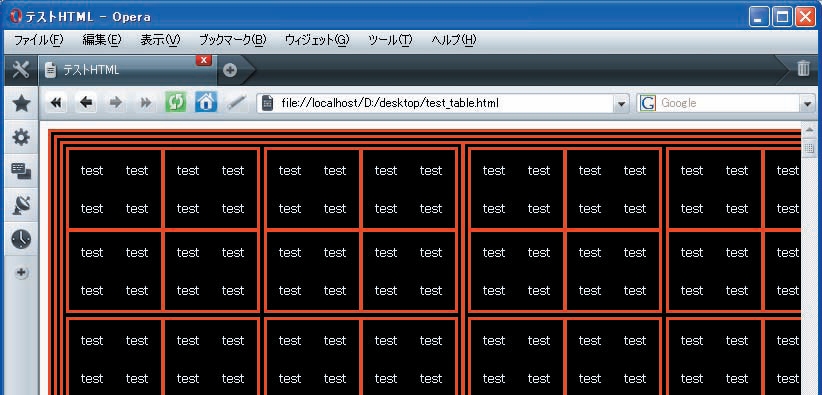This screenshot has width=822, height=395.
Task: Reload the page with green Reload icon
Action: (176, 103)
